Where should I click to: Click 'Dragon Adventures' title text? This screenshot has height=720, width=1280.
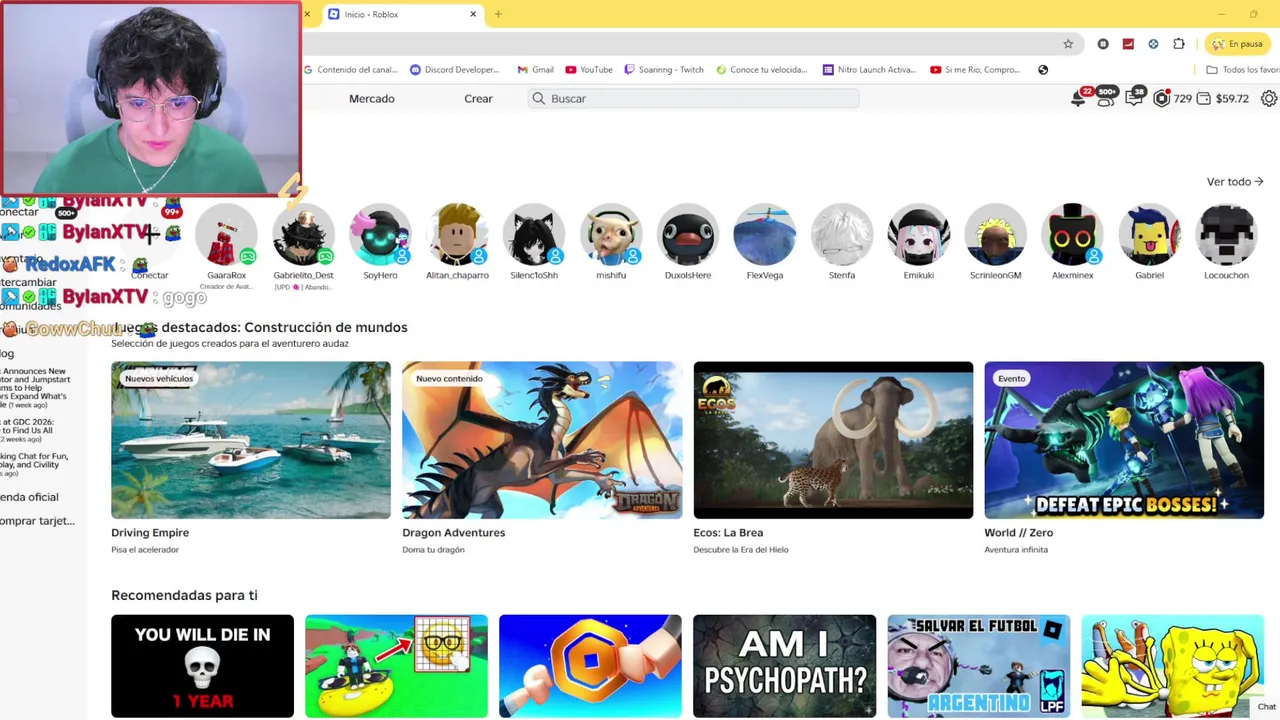click(x=453, y=533)
